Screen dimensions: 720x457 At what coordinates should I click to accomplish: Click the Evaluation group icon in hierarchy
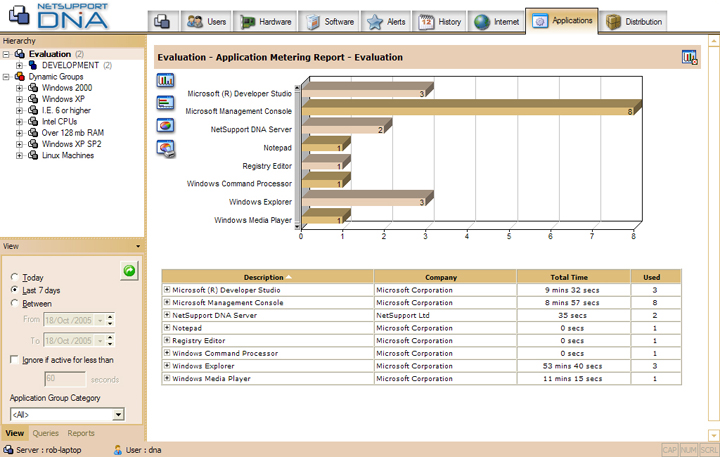[20, 54]
